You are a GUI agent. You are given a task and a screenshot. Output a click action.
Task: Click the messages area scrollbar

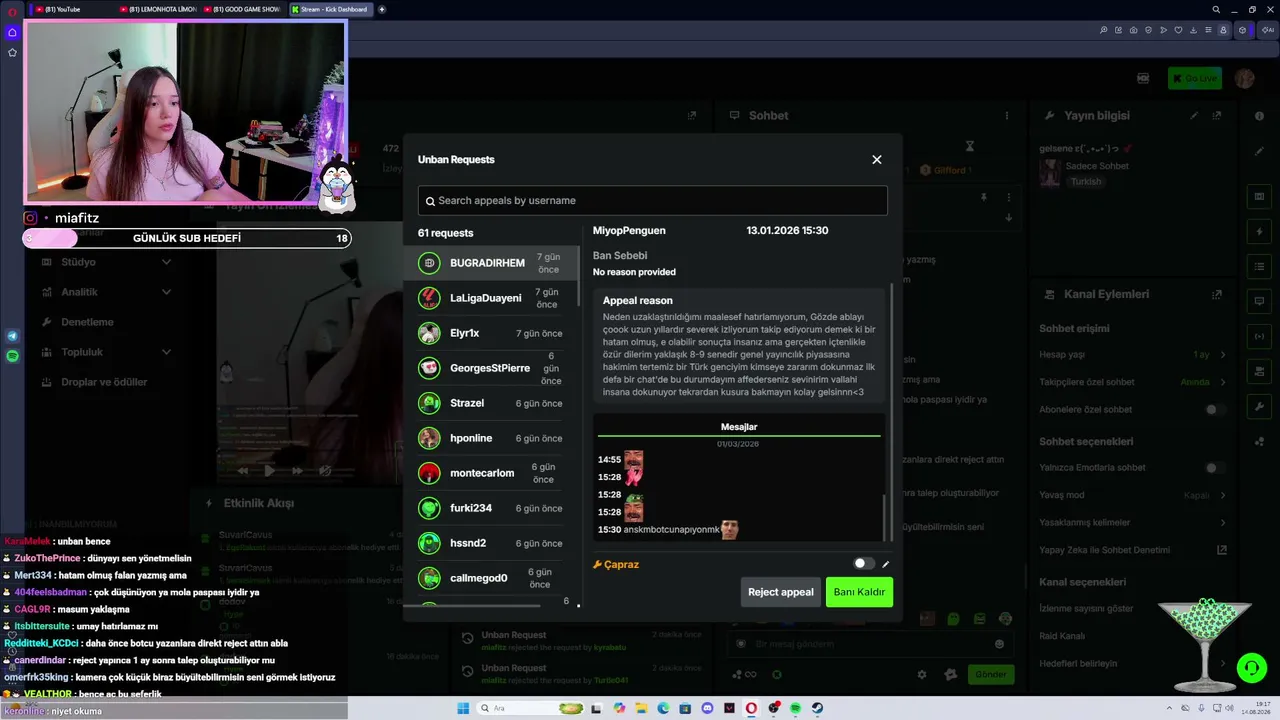885,518
